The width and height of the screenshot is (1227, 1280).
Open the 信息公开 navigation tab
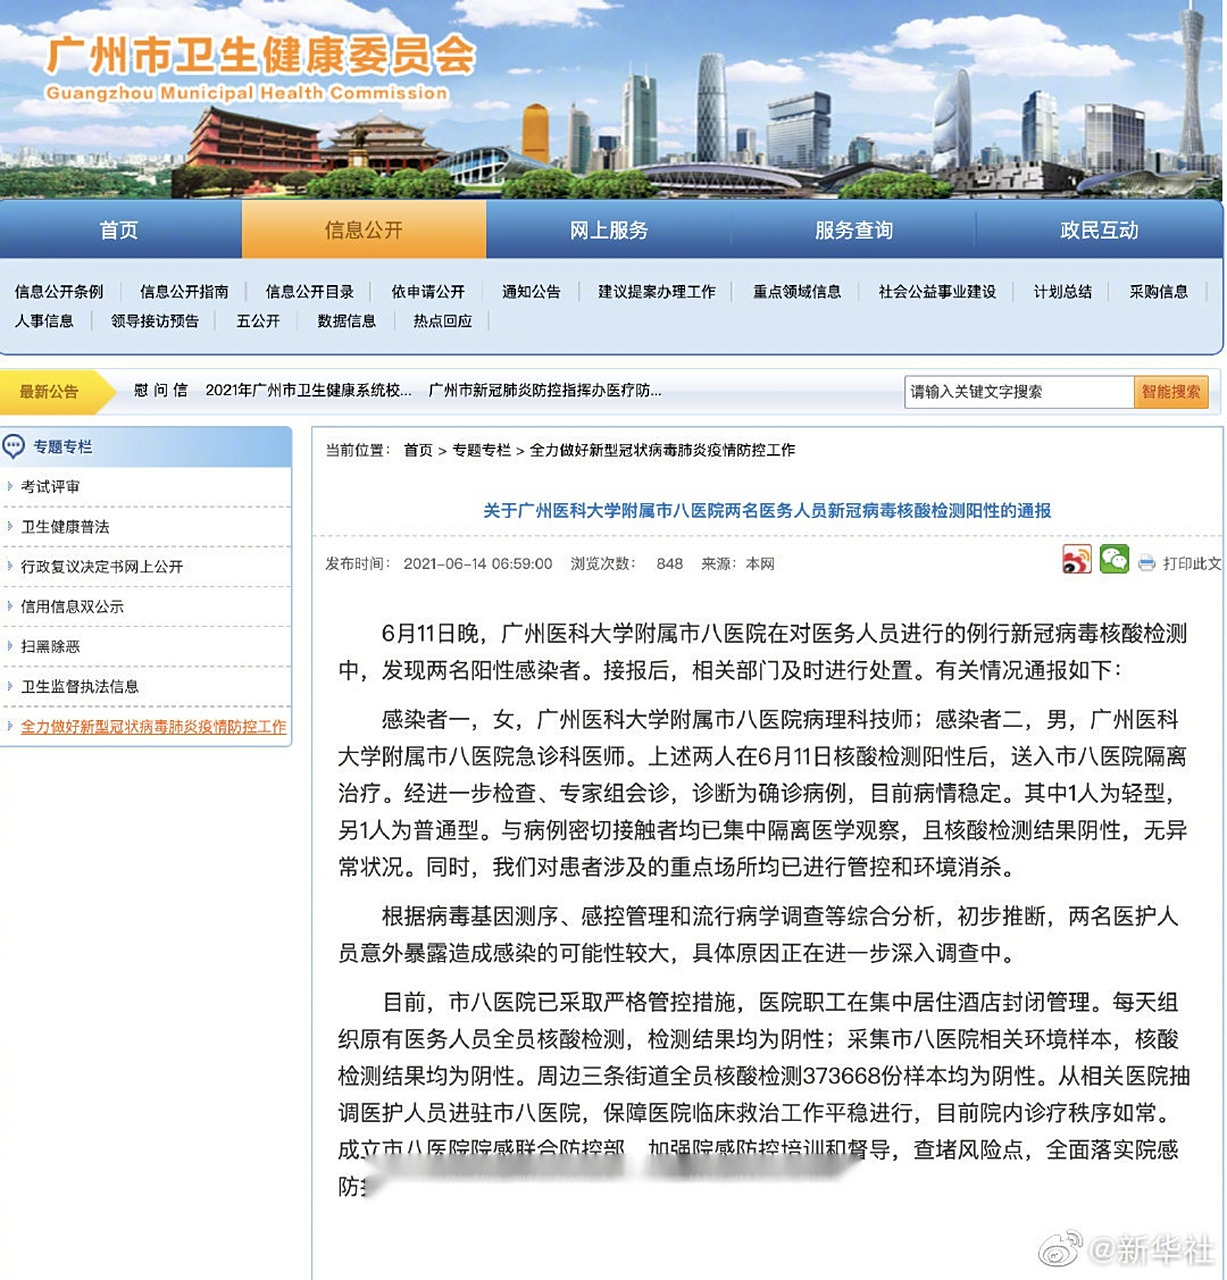[364, 229]
